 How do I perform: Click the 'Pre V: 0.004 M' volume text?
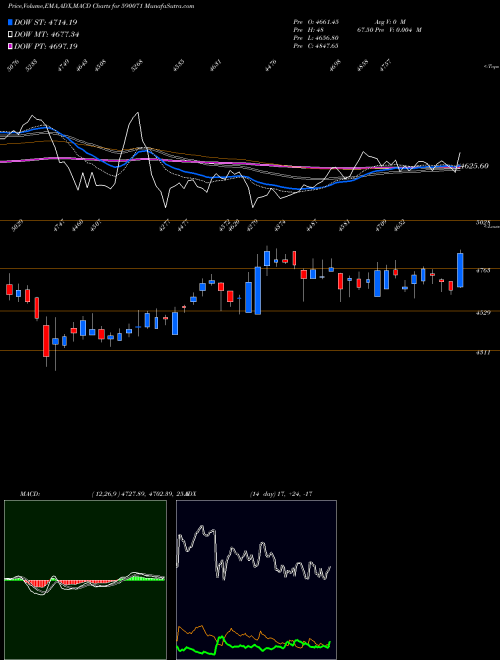pyautogui.click(x=399, y=30)
